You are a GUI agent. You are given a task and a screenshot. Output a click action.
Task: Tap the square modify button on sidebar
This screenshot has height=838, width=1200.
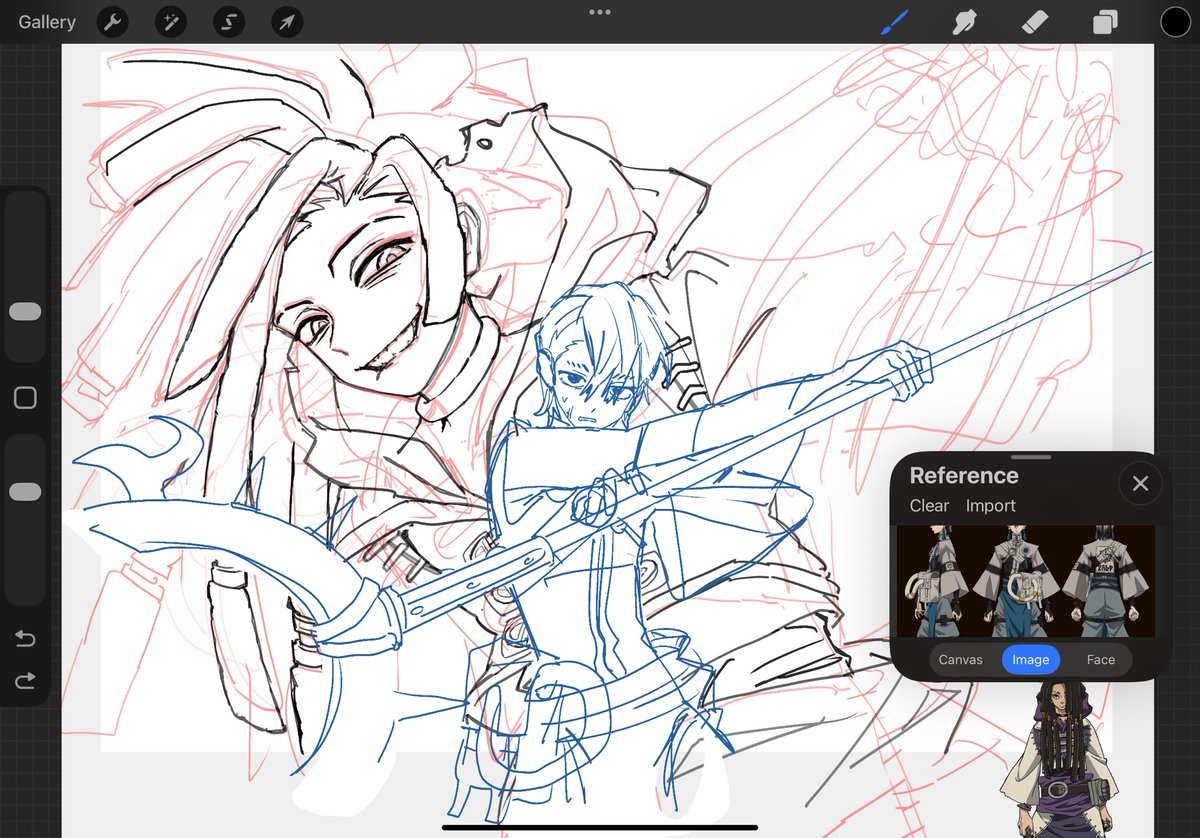25,398
